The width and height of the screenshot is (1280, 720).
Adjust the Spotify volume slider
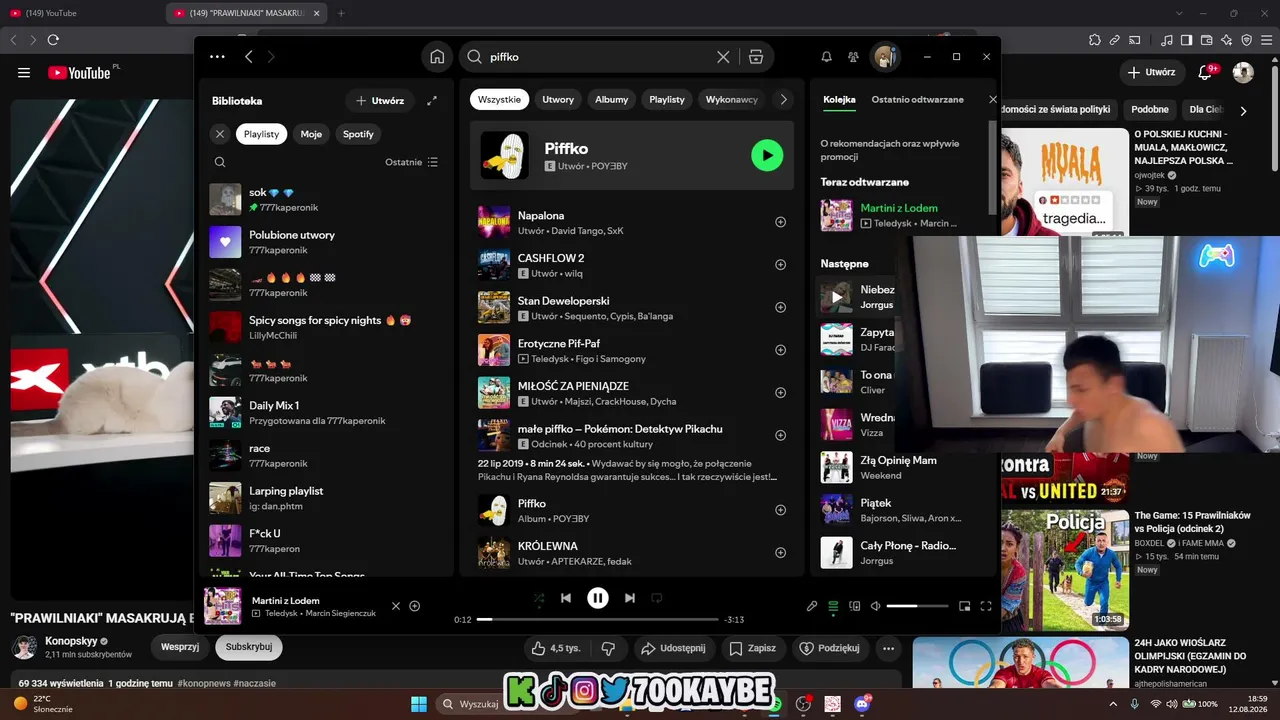click(x=917, y=606)
